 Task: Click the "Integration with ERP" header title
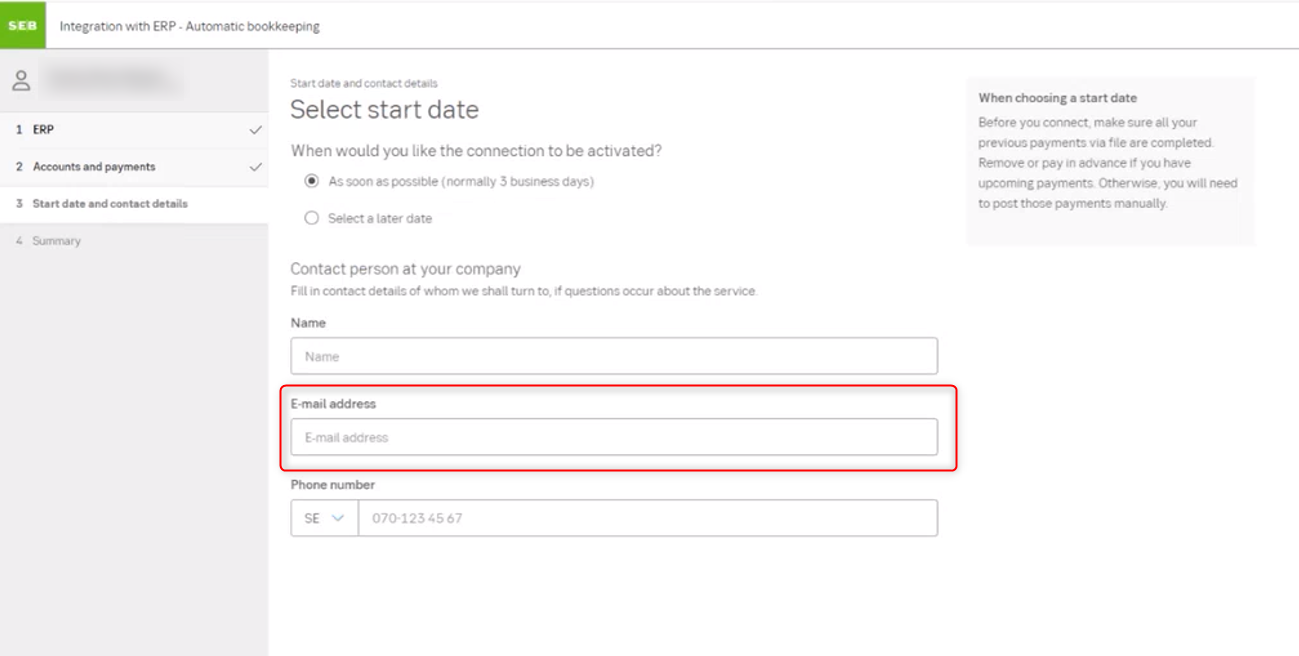click(190, 26)
